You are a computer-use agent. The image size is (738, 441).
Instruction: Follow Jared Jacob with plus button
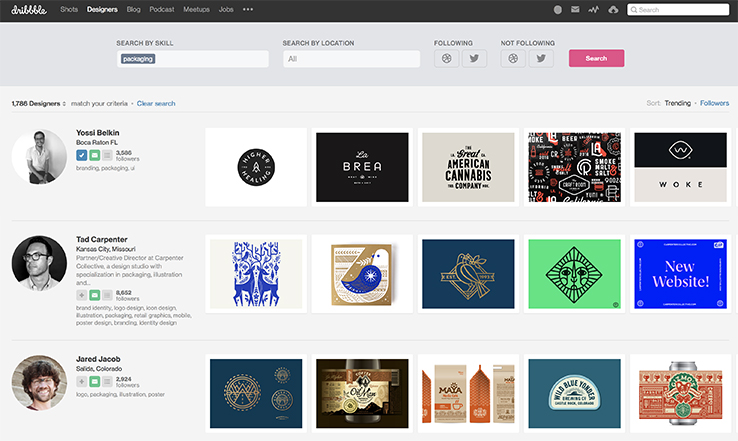click(81, 382)
